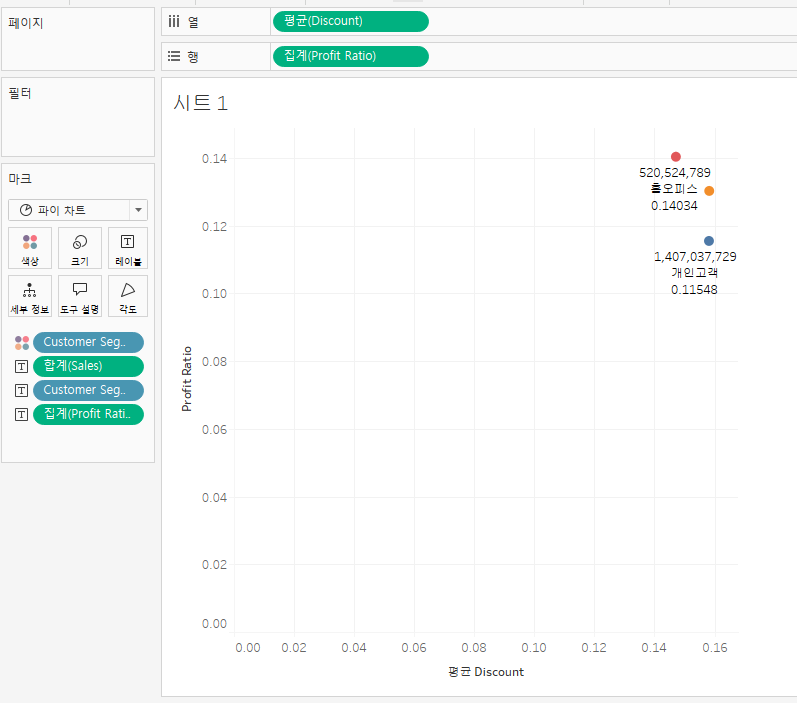Click the blue data point mark

709,240
